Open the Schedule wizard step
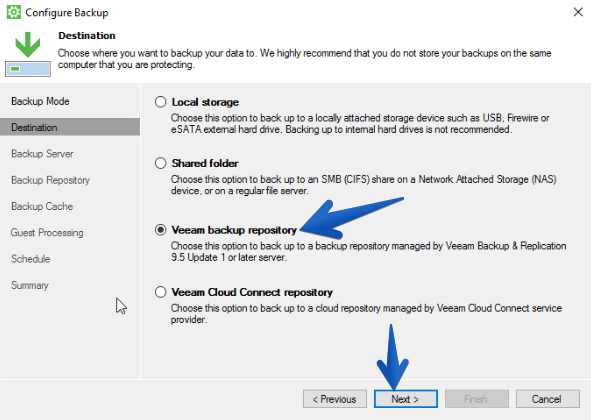591x420 pixels. point(31,259)
